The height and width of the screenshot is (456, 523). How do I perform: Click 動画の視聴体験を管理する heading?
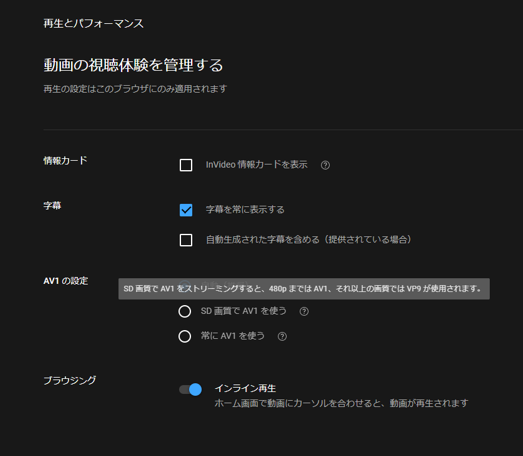(133, 65)
